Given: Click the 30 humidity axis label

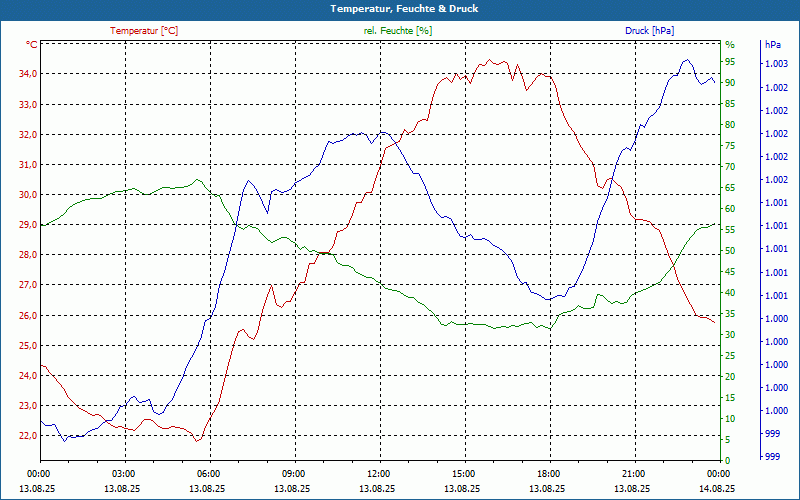Looking at the screenshot, I should [730, 335].
